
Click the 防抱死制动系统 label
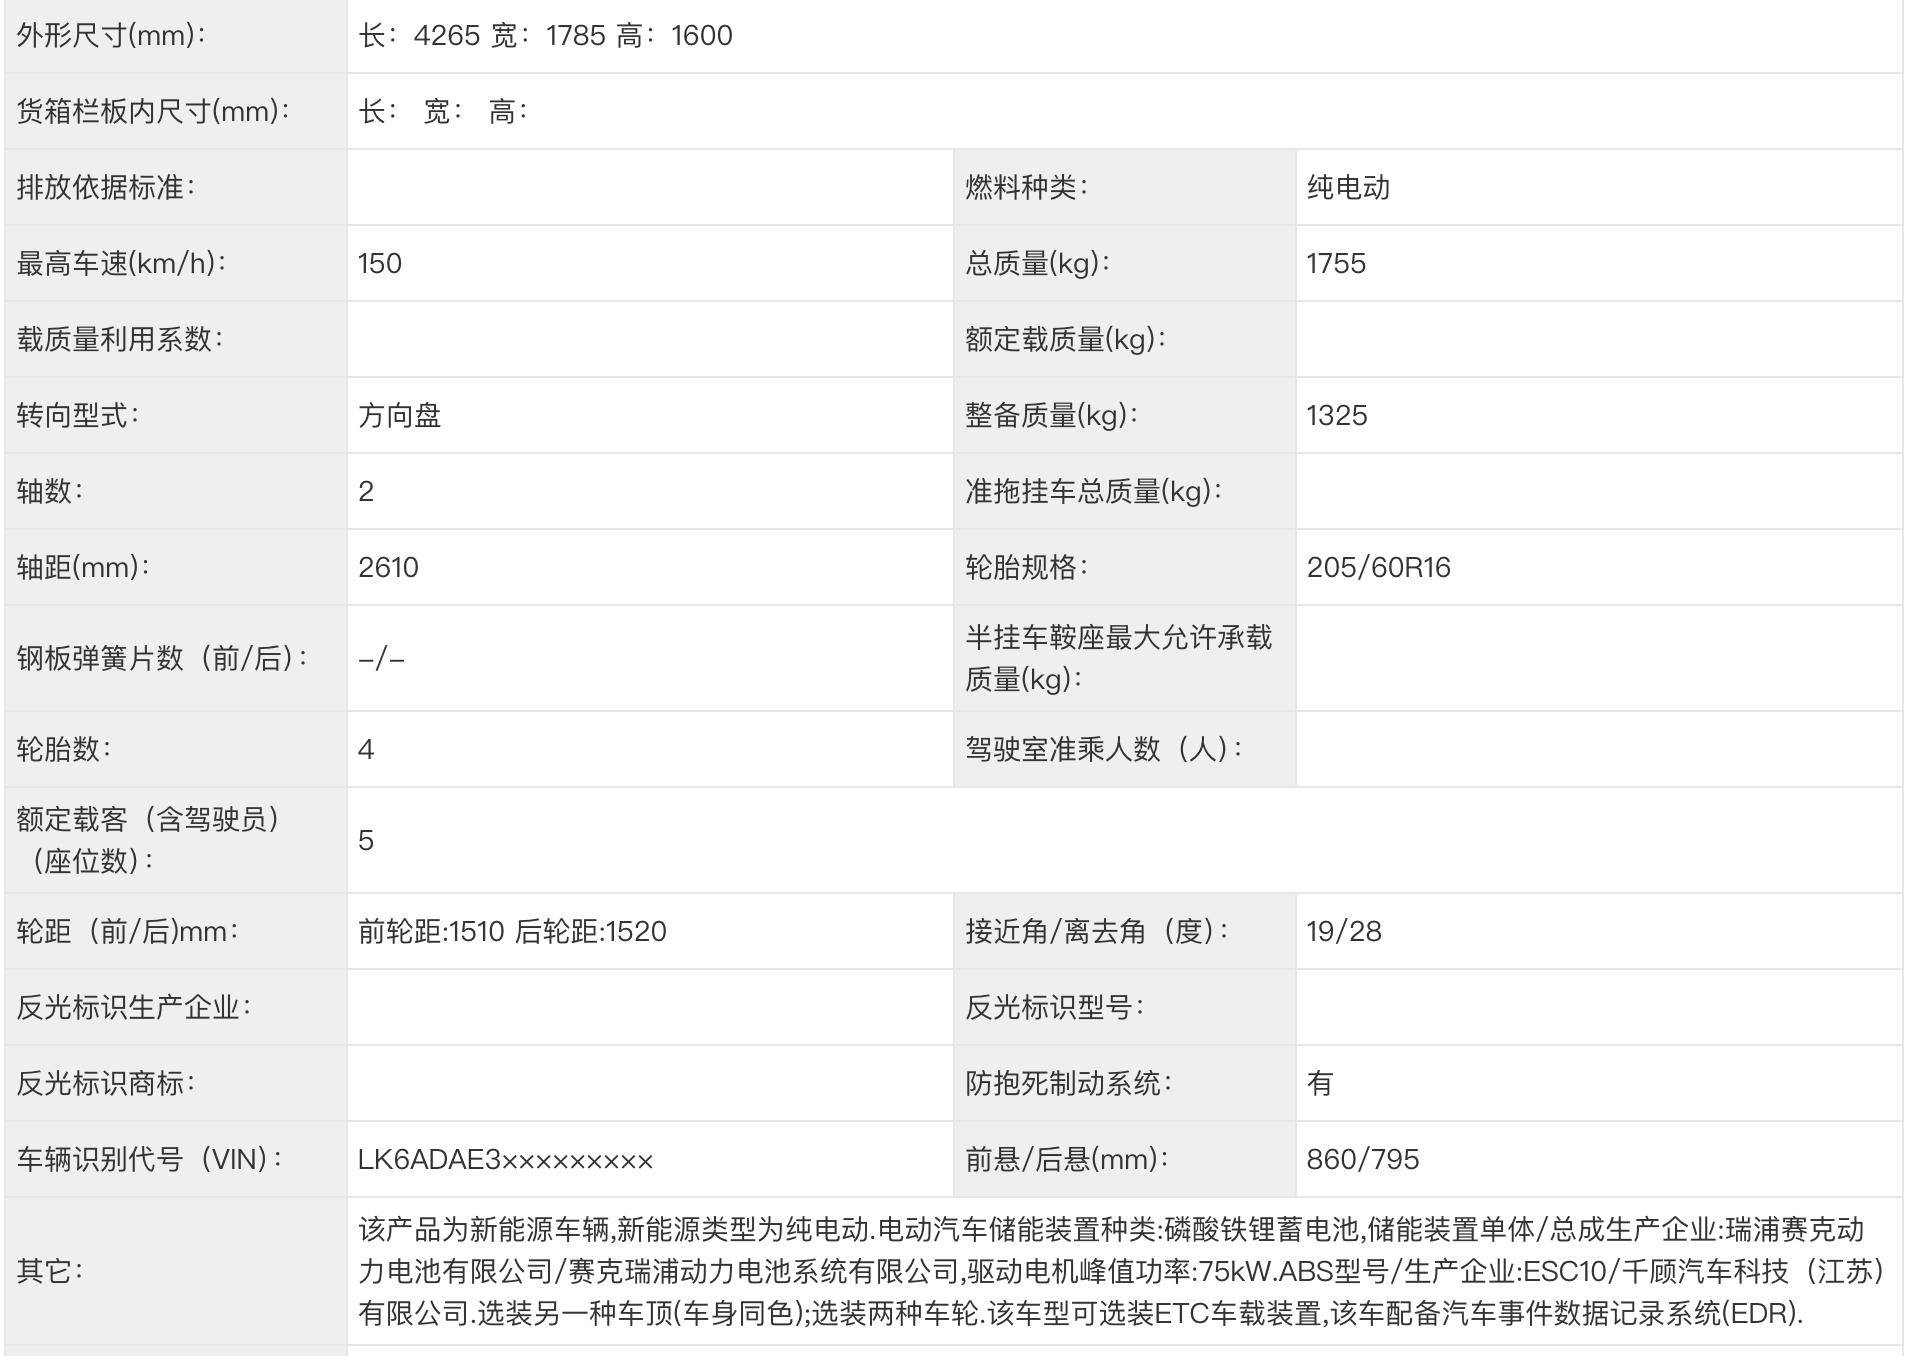tap(1067, 1083)
